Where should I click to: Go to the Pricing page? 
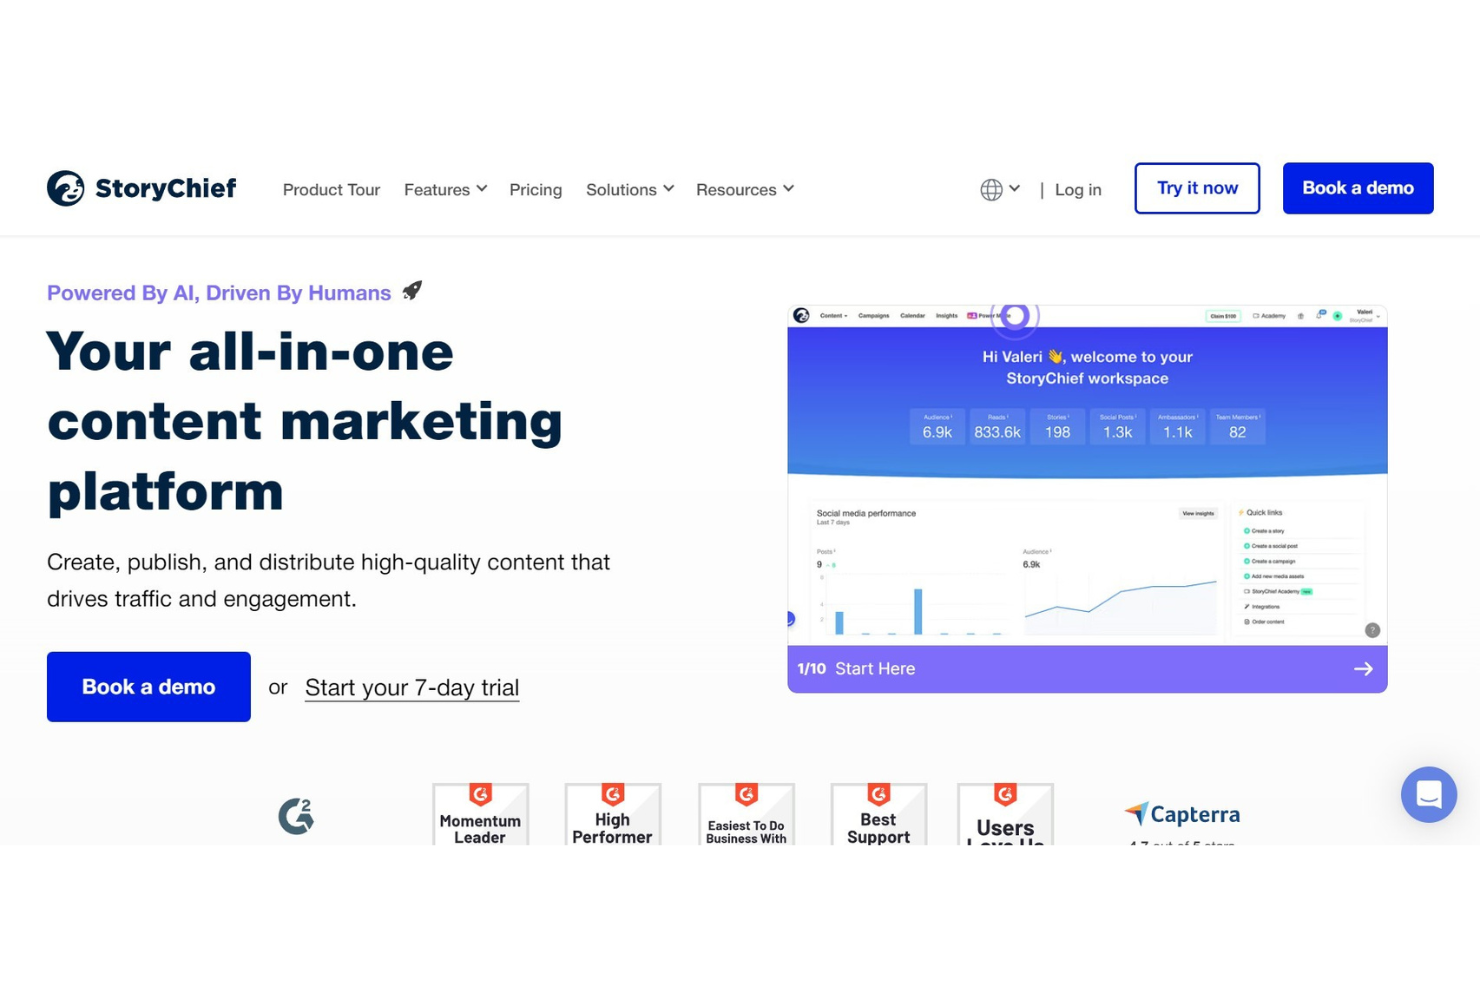[535, 189]
